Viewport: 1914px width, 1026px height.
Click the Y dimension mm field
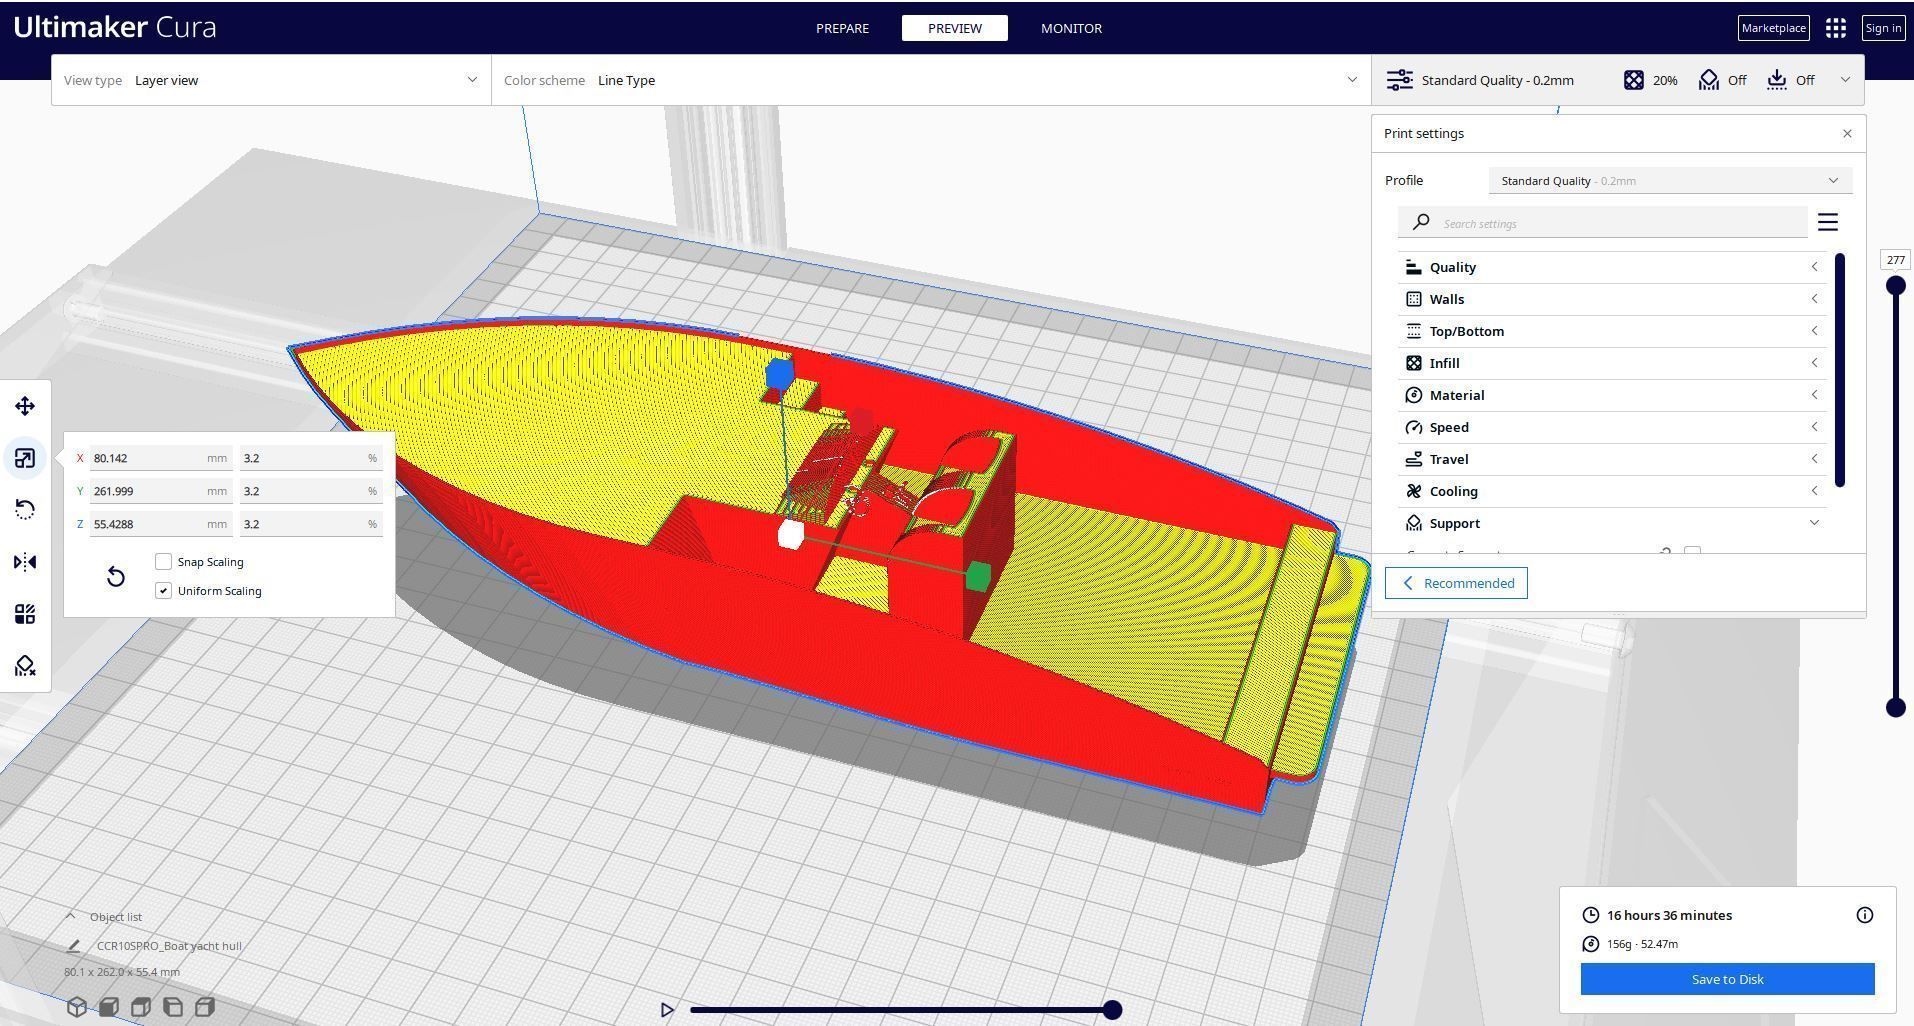[161, 491]
